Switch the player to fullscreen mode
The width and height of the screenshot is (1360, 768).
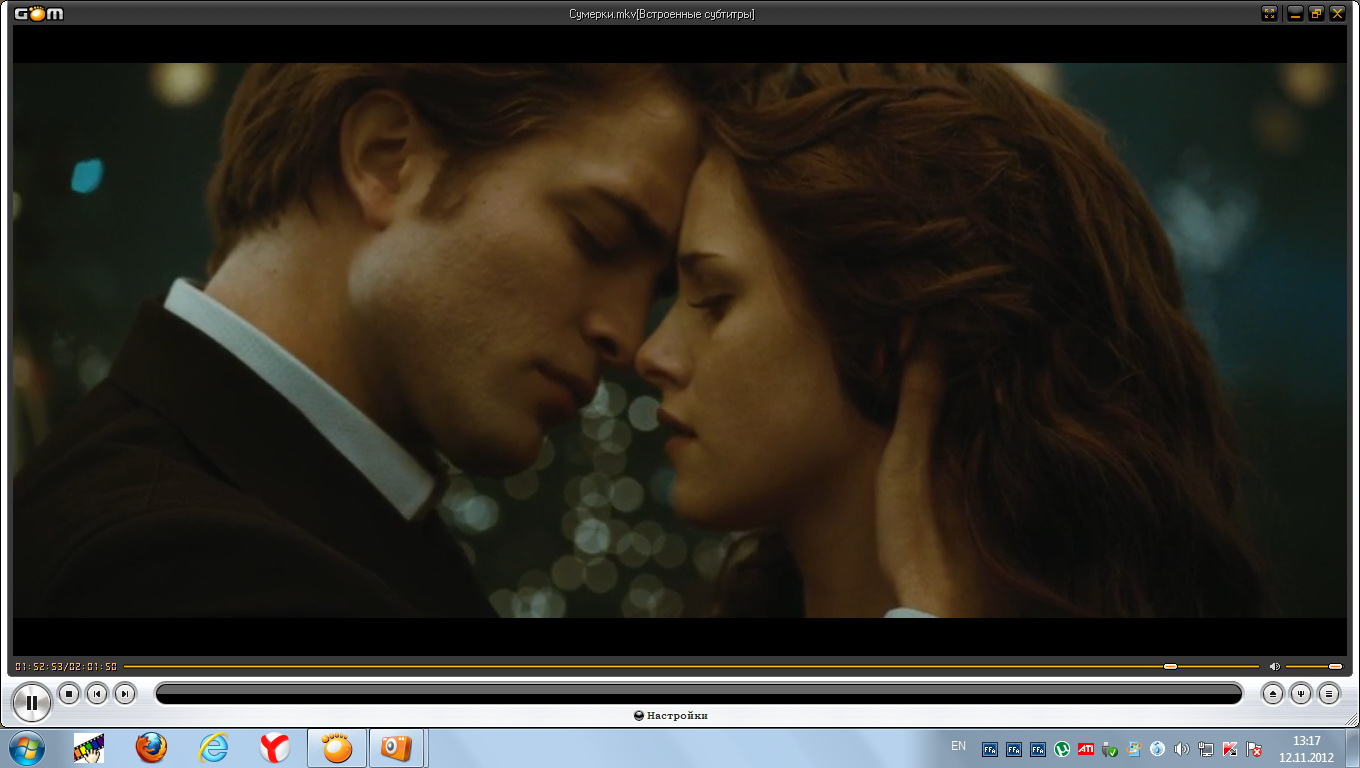pyautogui.click(x=1270, y=13)
